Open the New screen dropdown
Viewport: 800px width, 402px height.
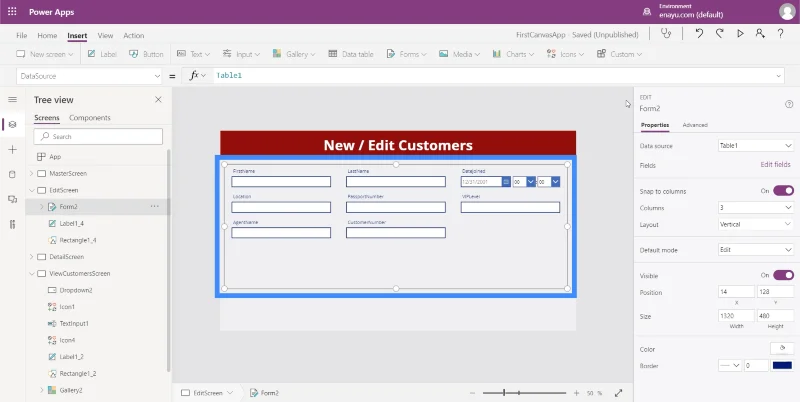pos(45,54)
